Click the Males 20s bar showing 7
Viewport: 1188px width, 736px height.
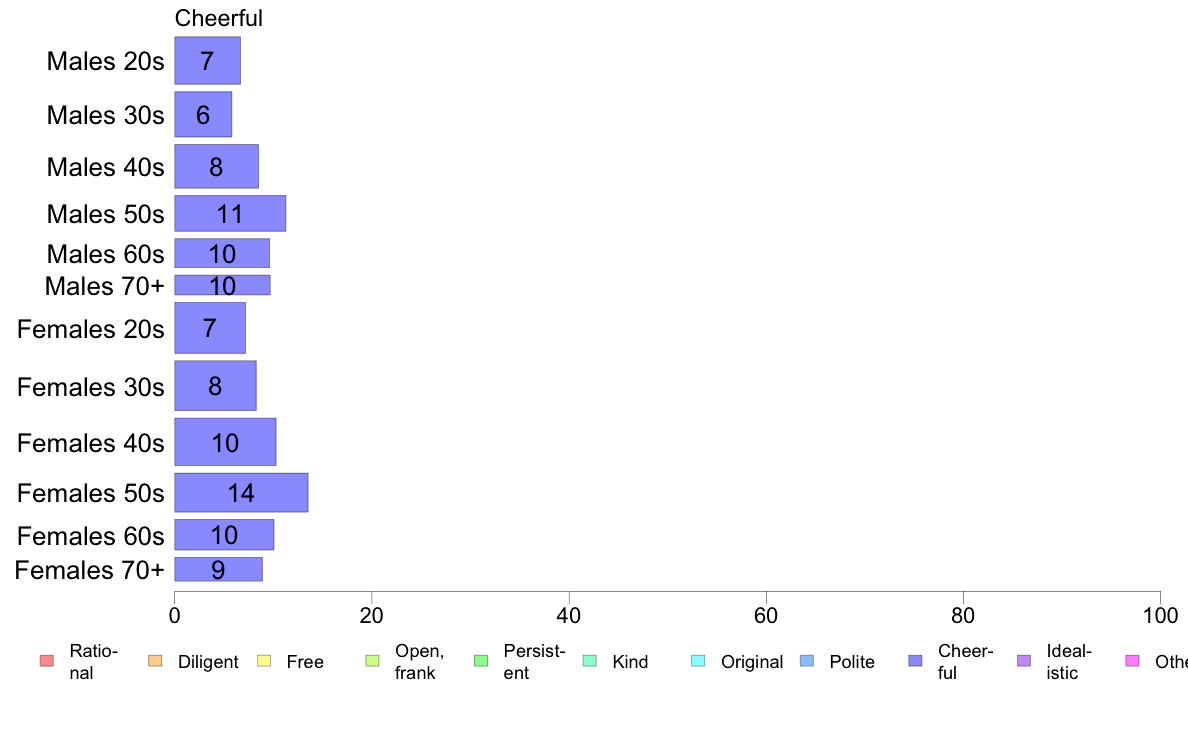[208, 61]
